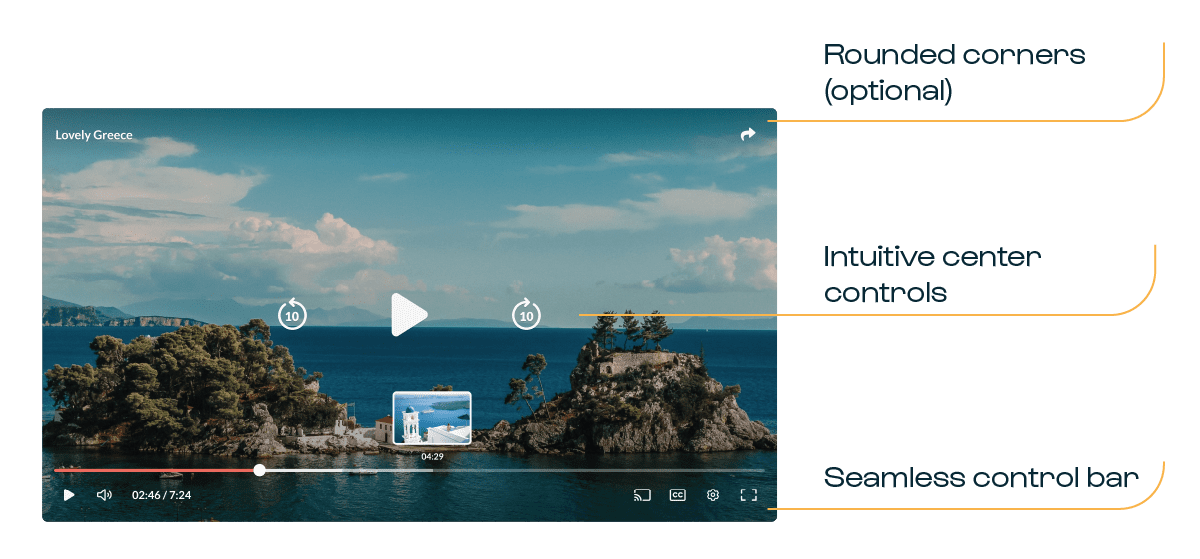
Task: Click the gray unplayed portion of seek bar
Action: 600,470
